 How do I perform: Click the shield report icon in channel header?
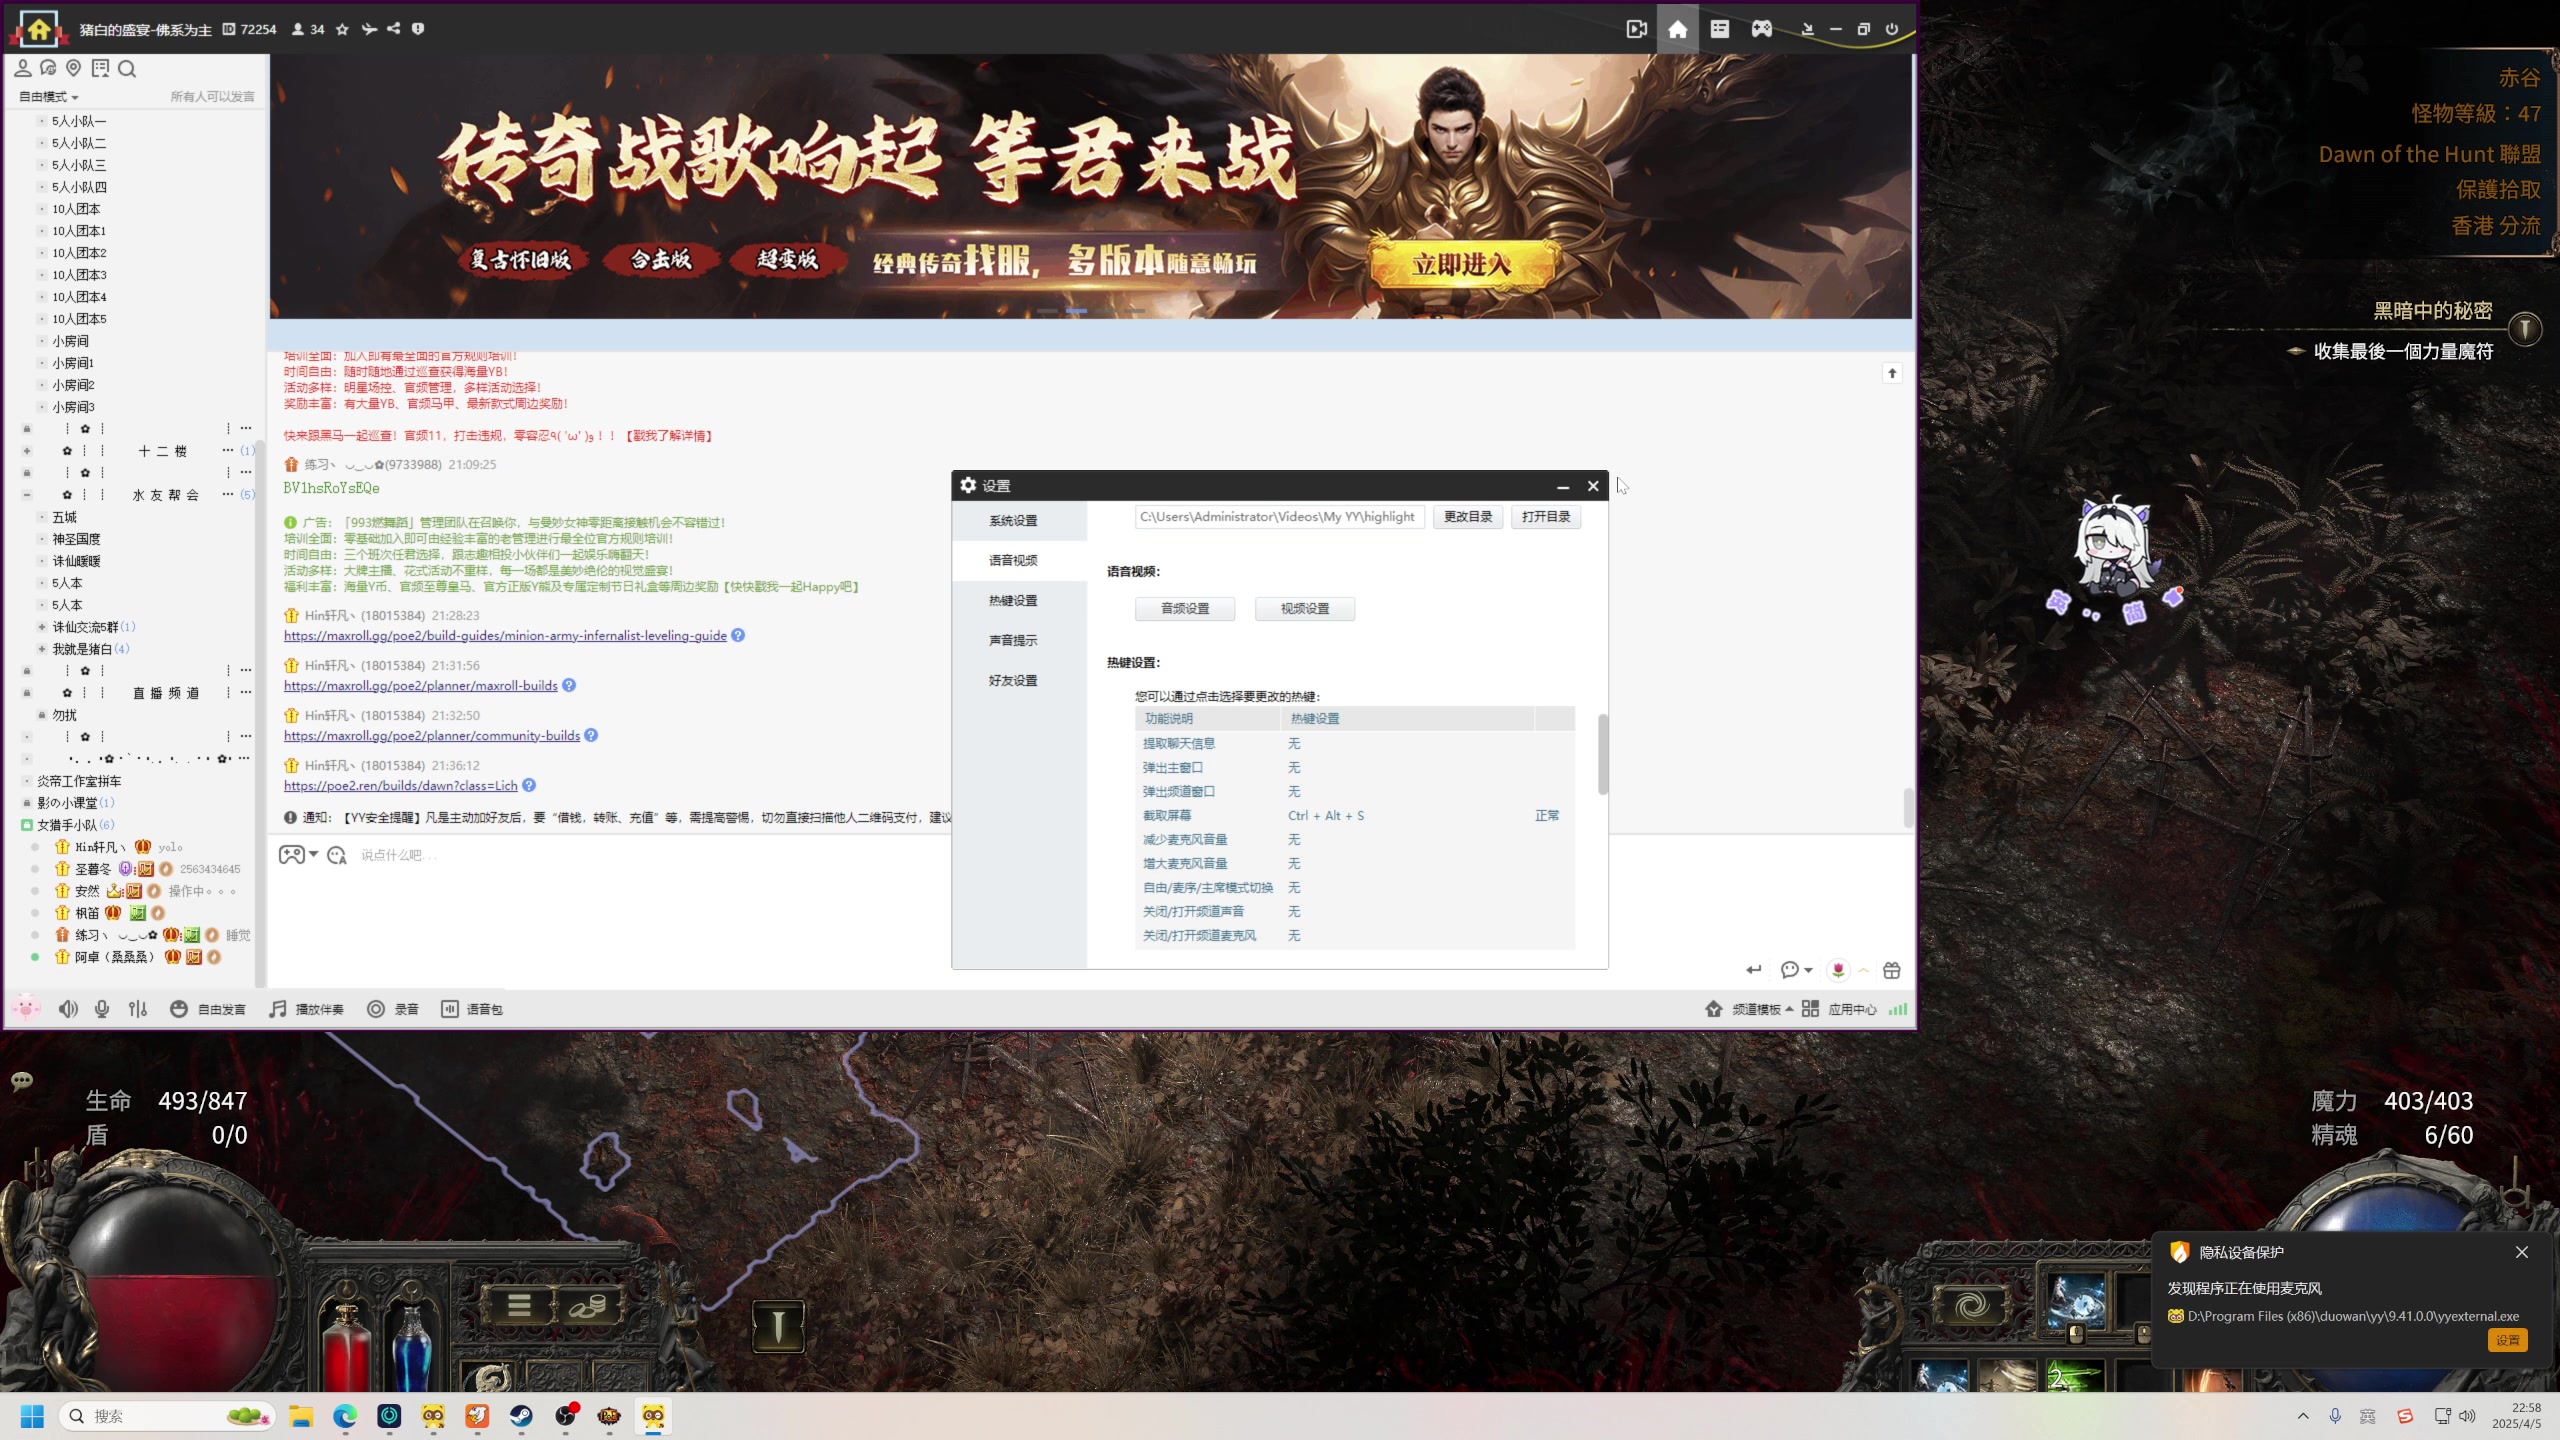(x=418, y=29)
